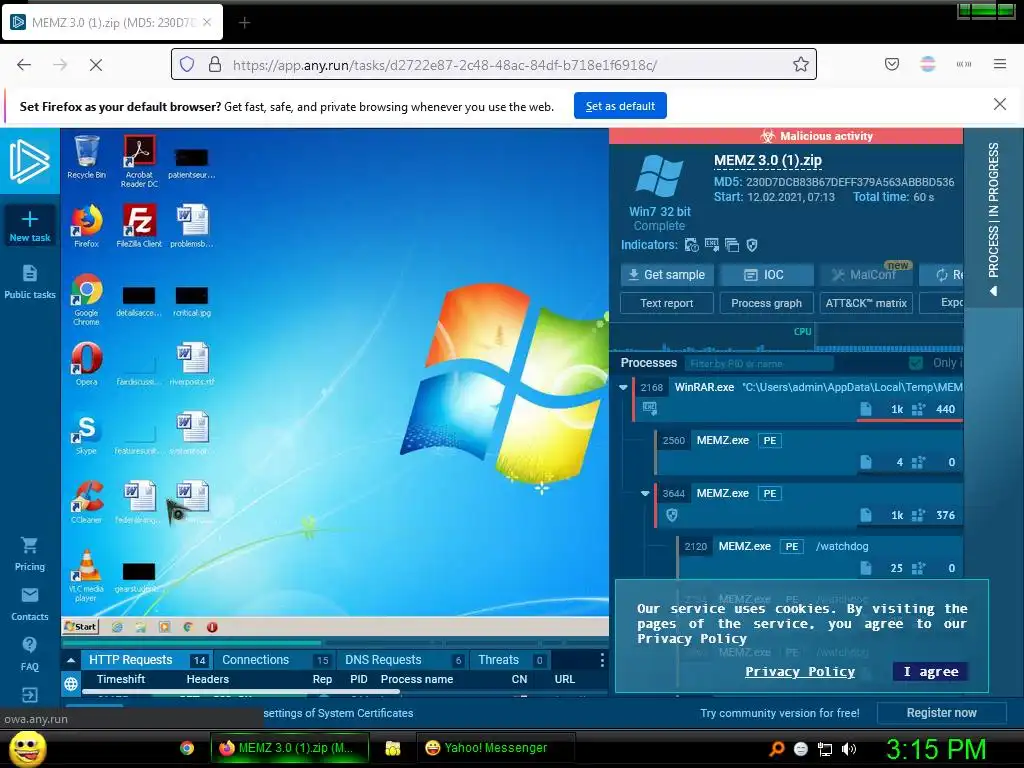Select the critical.jpg file icon
The image size is (1024, 768).
tap(192, 301)
